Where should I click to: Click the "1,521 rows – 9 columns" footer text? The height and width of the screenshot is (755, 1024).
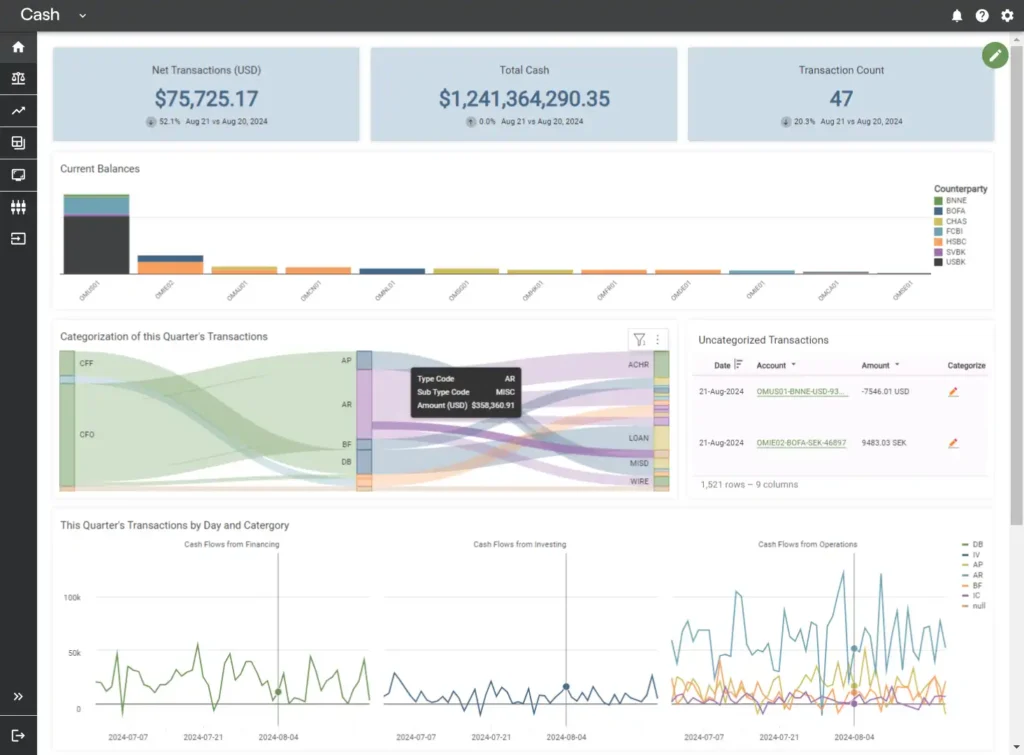(749, 485)
